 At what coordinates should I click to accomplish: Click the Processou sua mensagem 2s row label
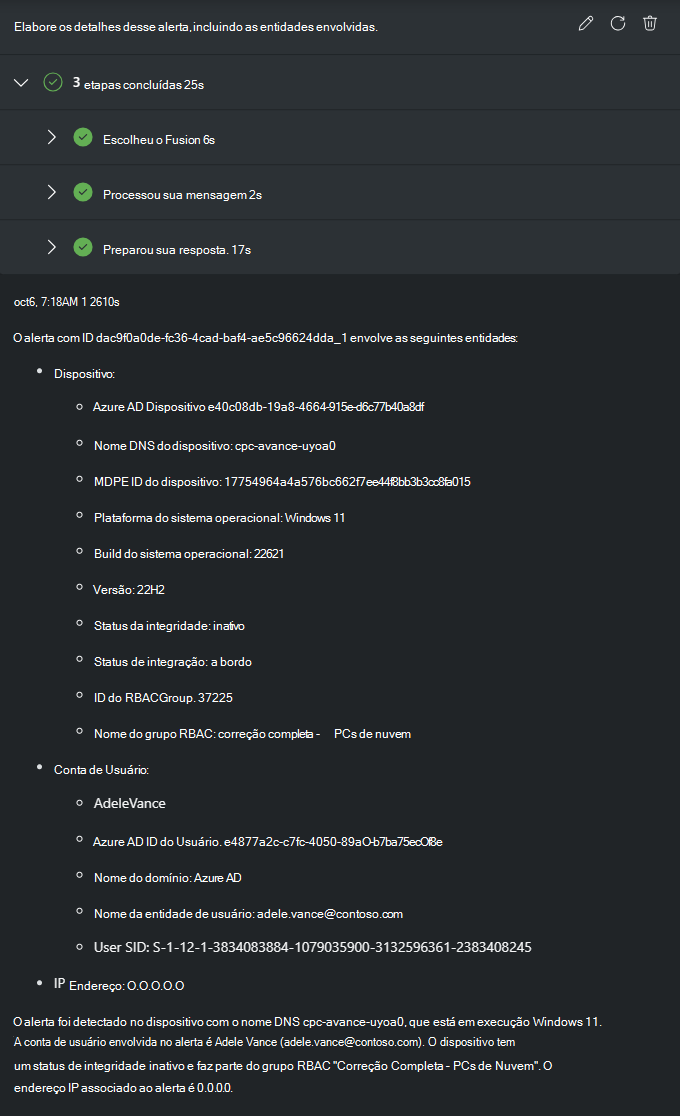coord(182,195)
